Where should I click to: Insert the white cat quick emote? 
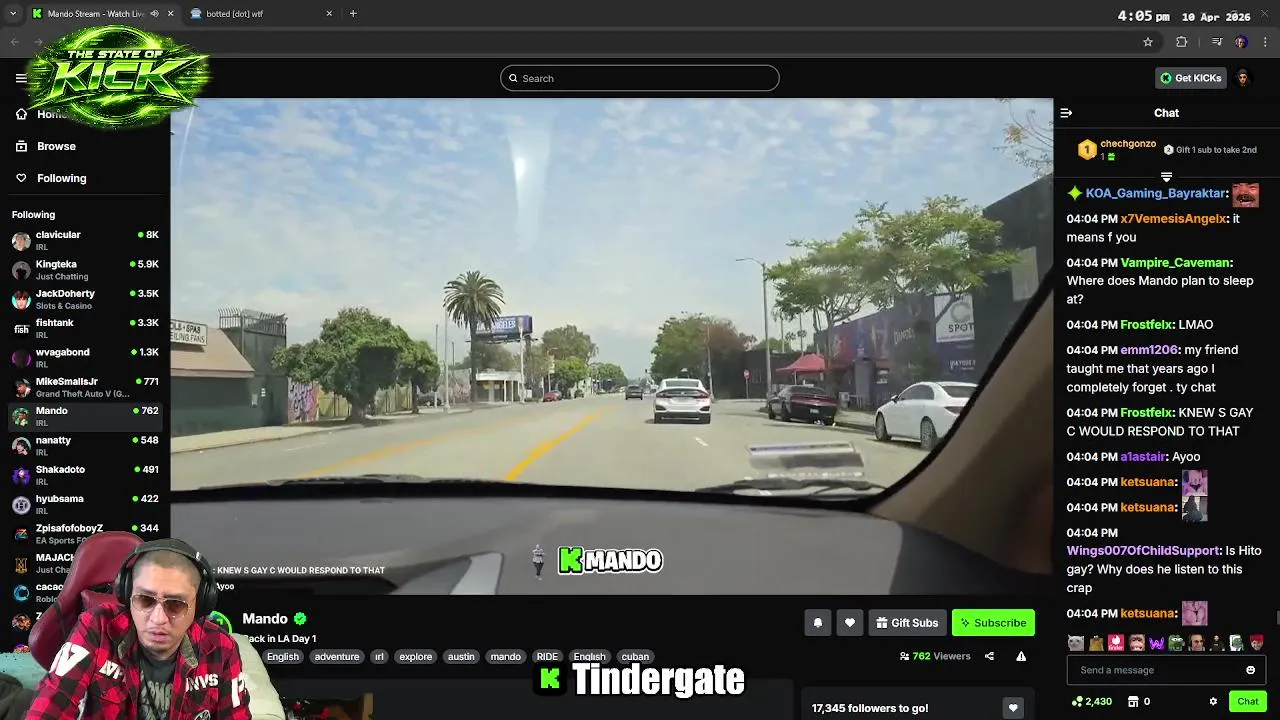click(x=1075, y=643)
